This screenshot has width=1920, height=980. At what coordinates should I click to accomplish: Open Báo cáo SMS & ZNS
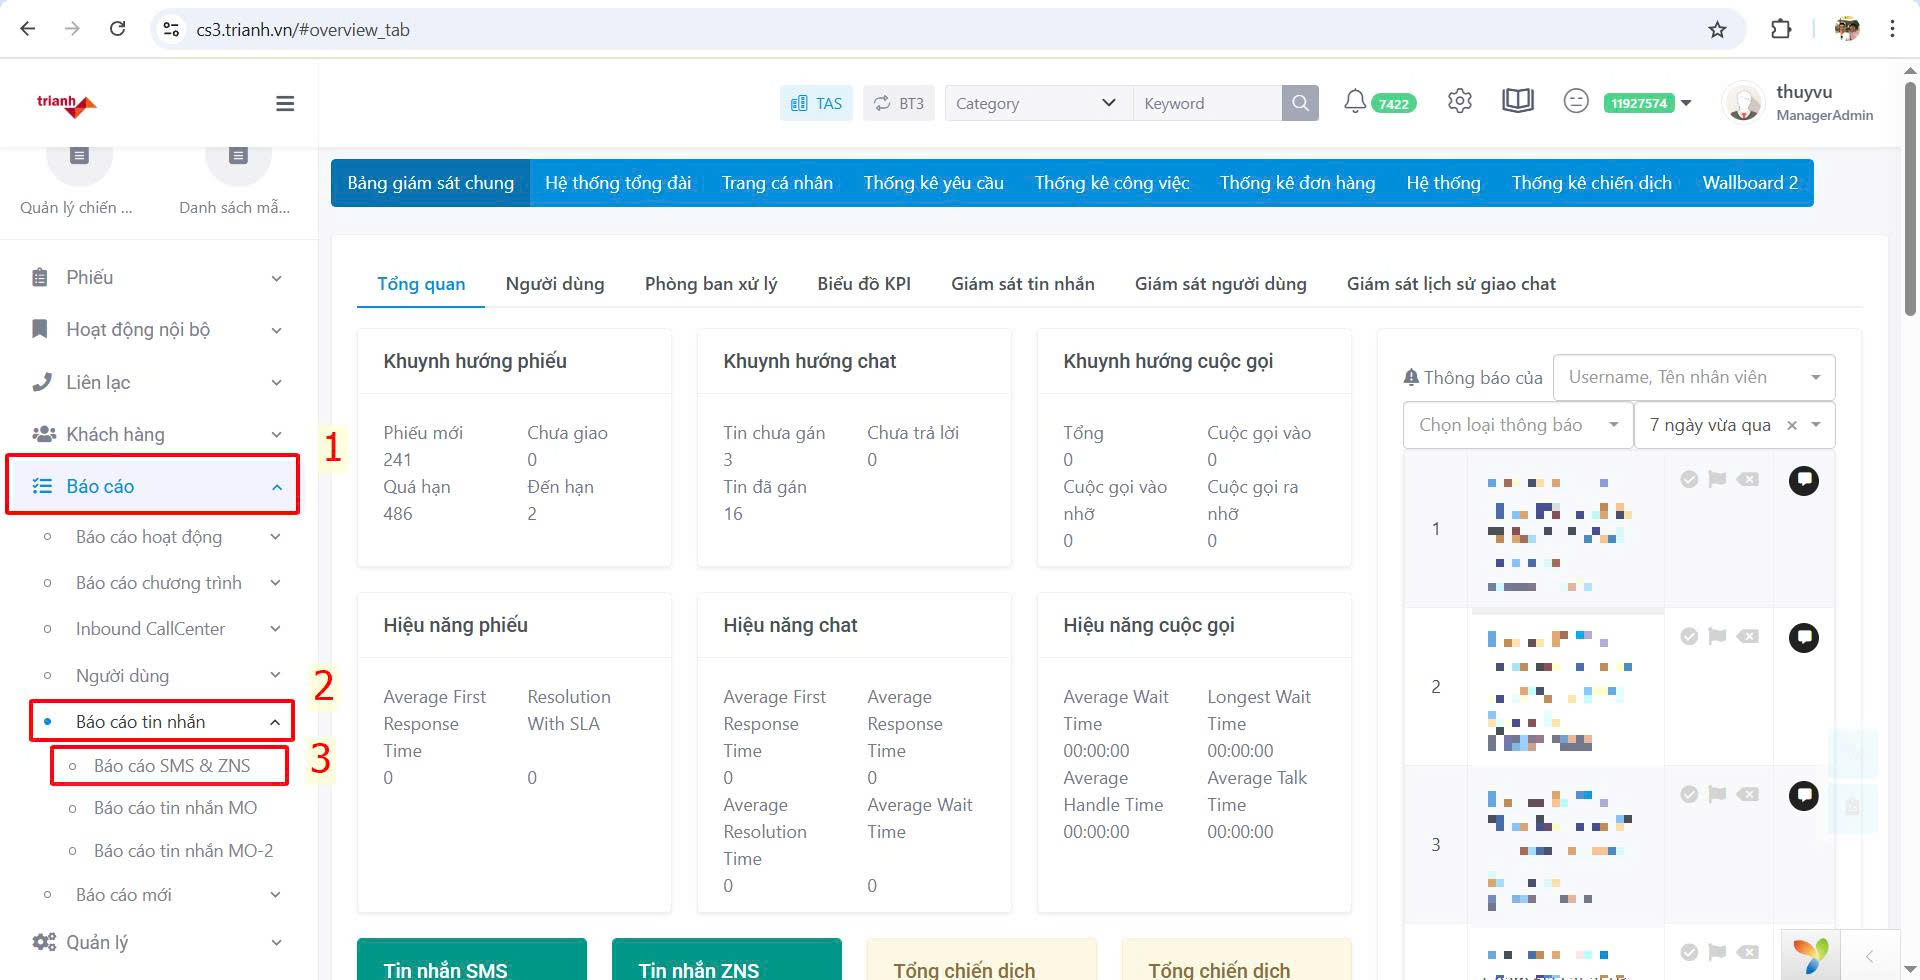click(x=171, y=766)
